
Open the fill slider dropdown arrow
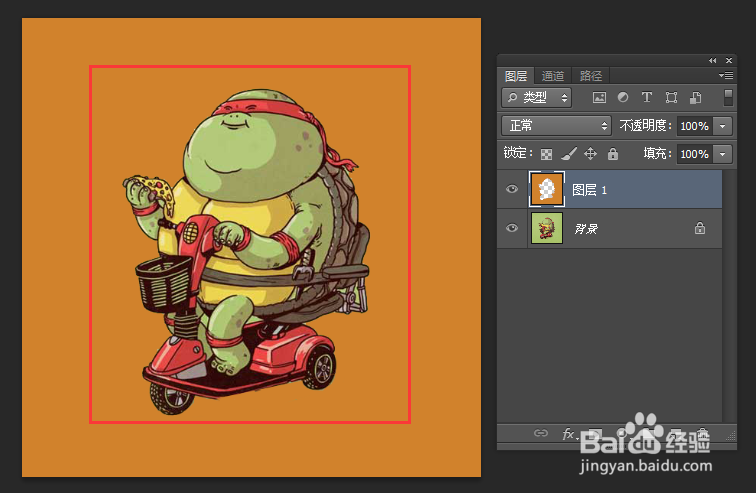(x=723, y=154)
